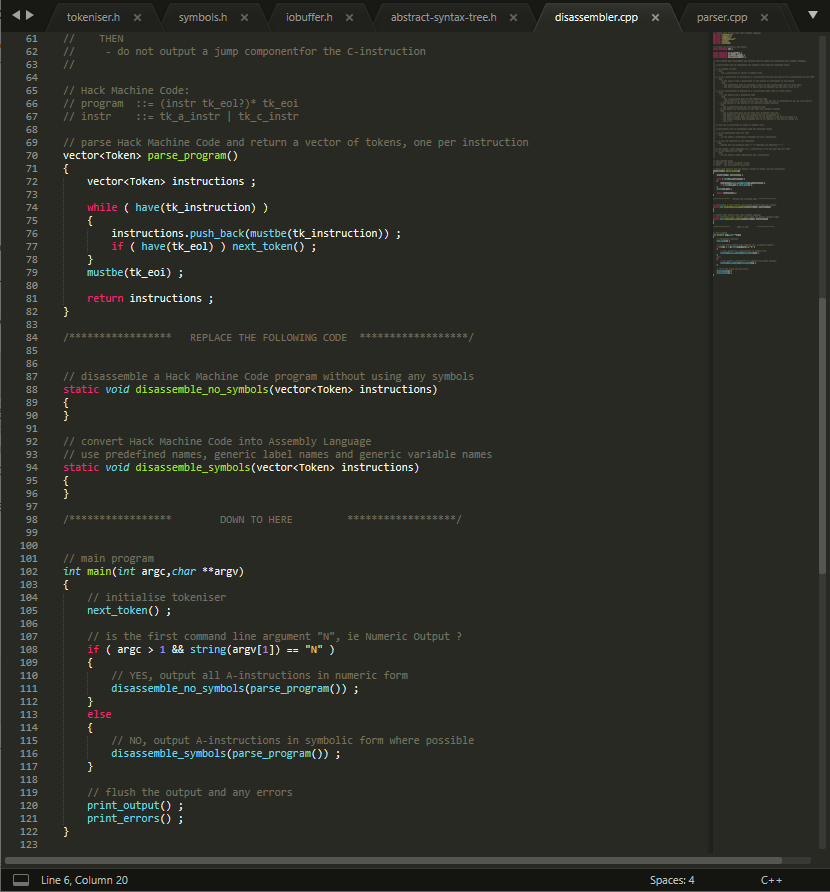This screenshot has width=830, height=892.
Task: Click the disassemble_no_symbols function definition name
Action: pos(201,390)
